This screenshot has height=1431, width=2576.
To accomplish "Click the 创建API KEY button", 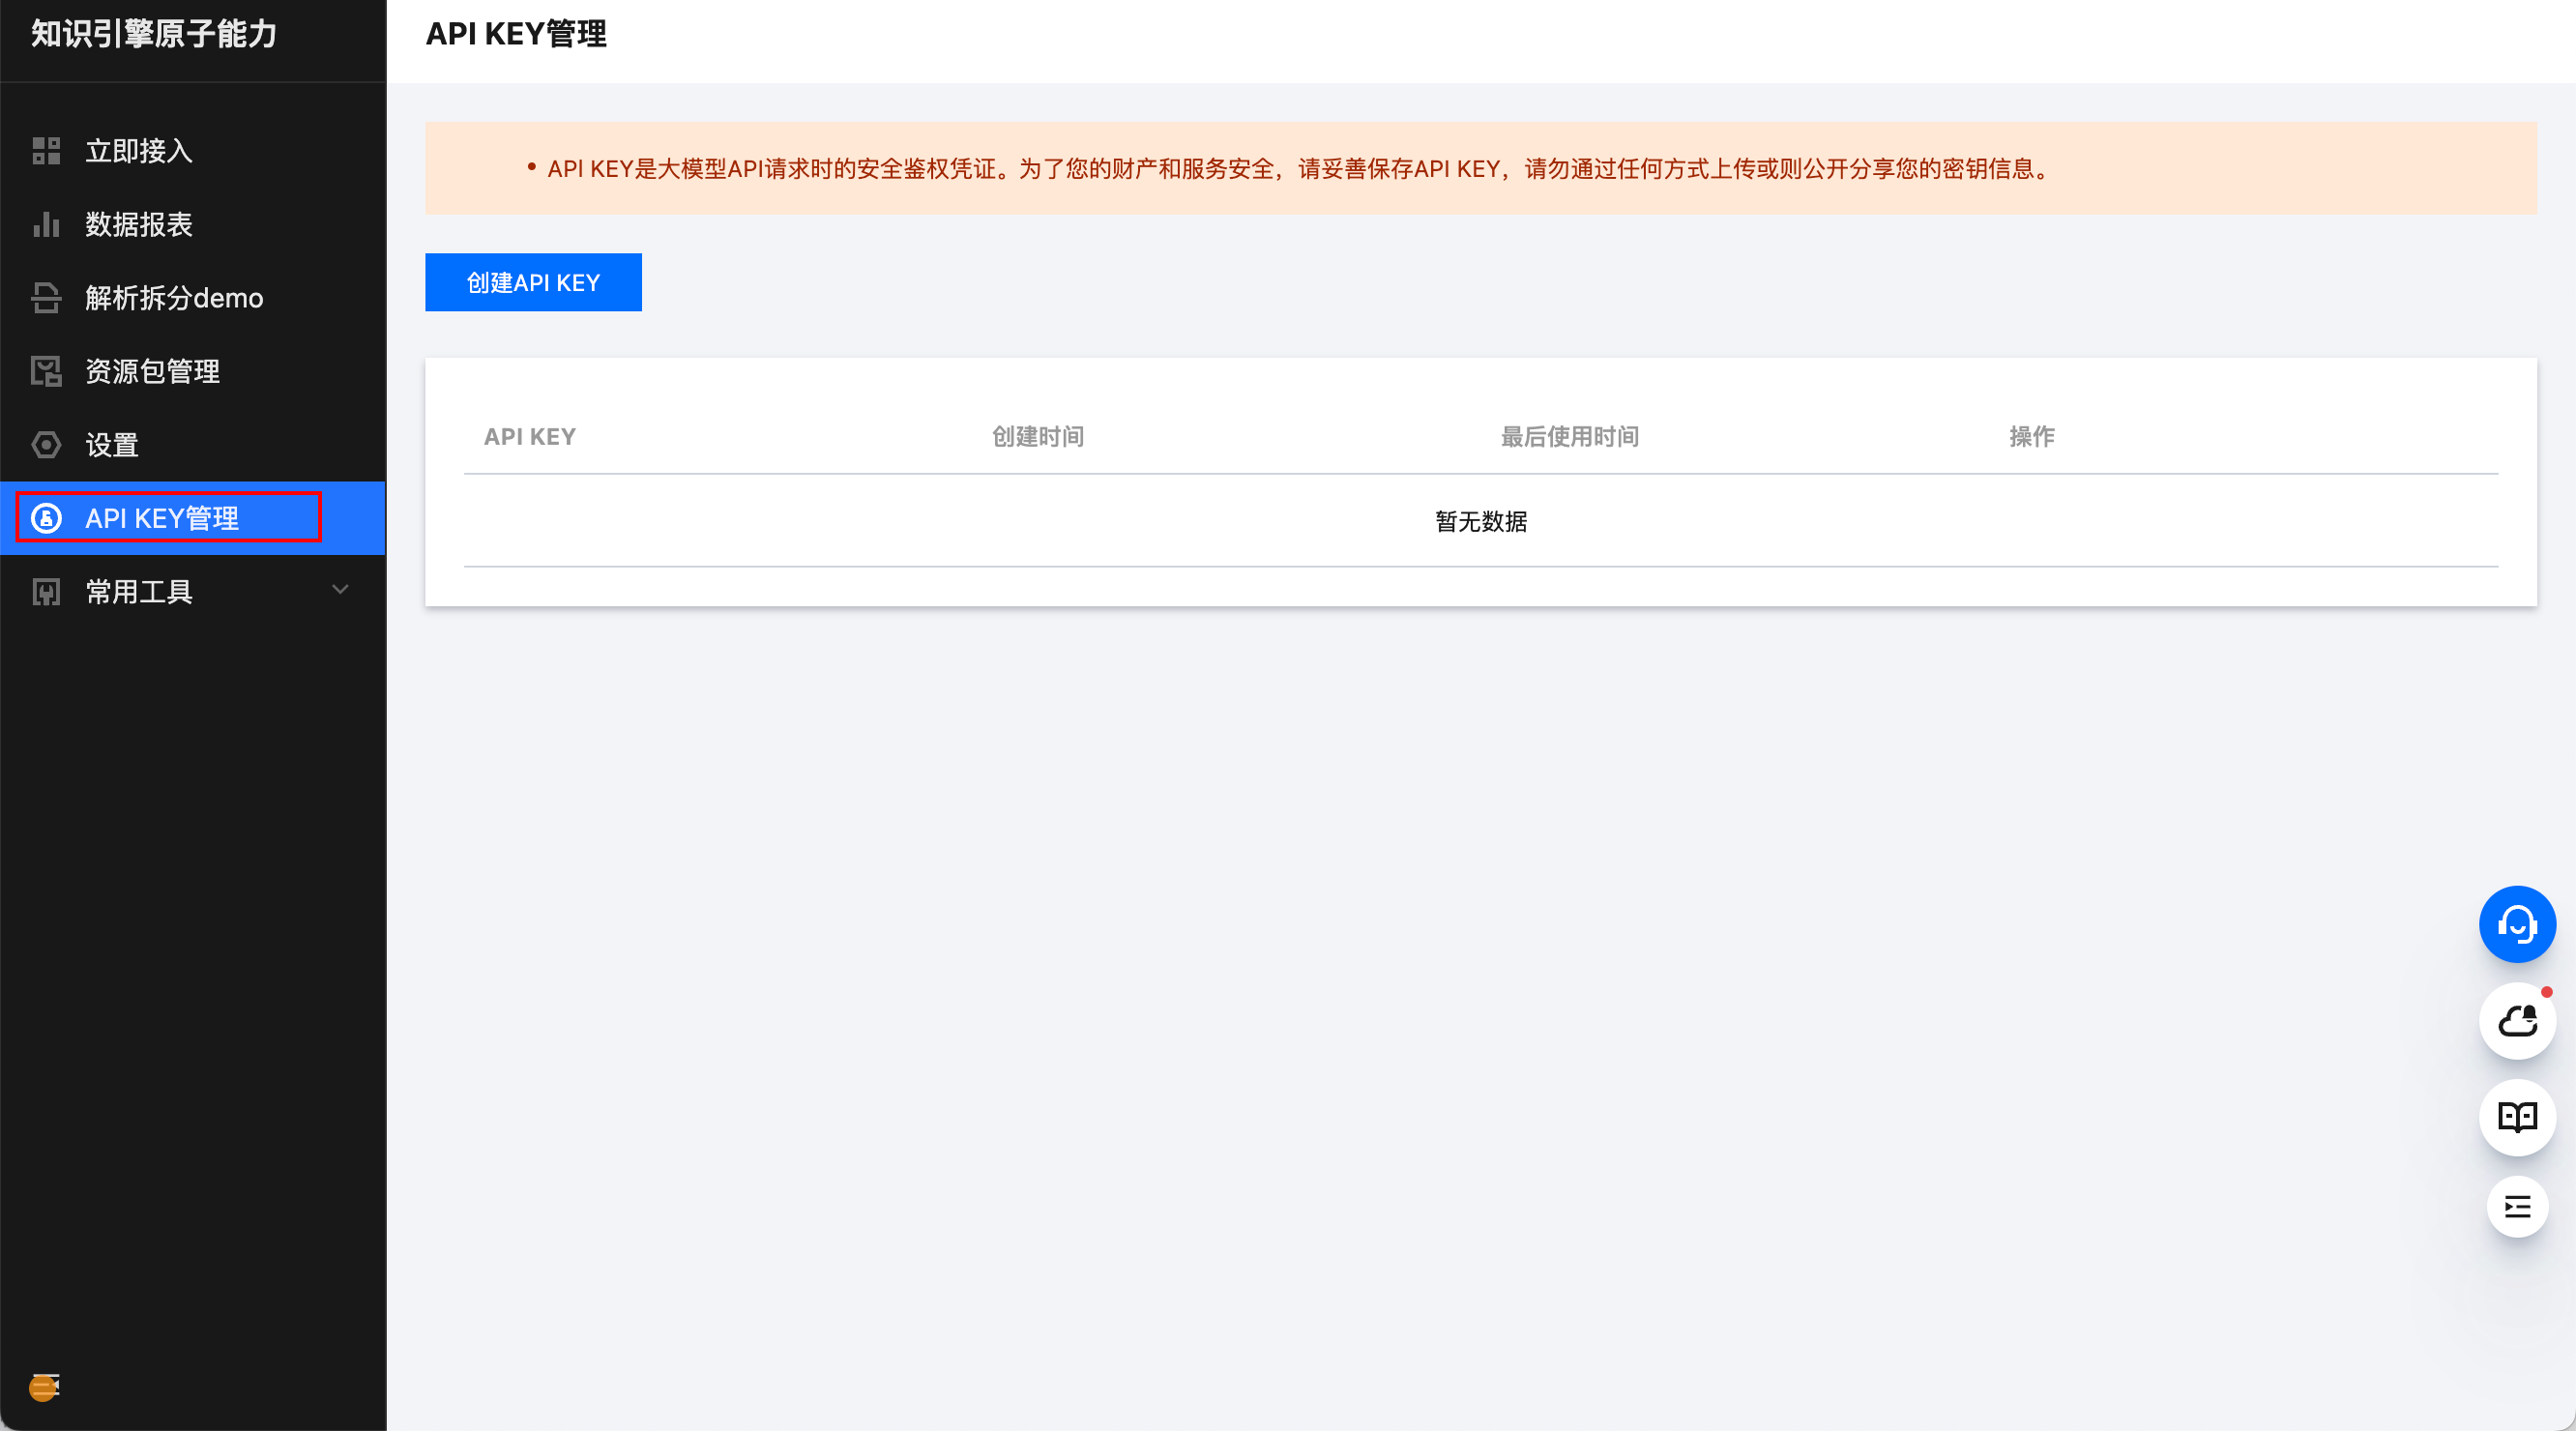I will click(533, 282).
